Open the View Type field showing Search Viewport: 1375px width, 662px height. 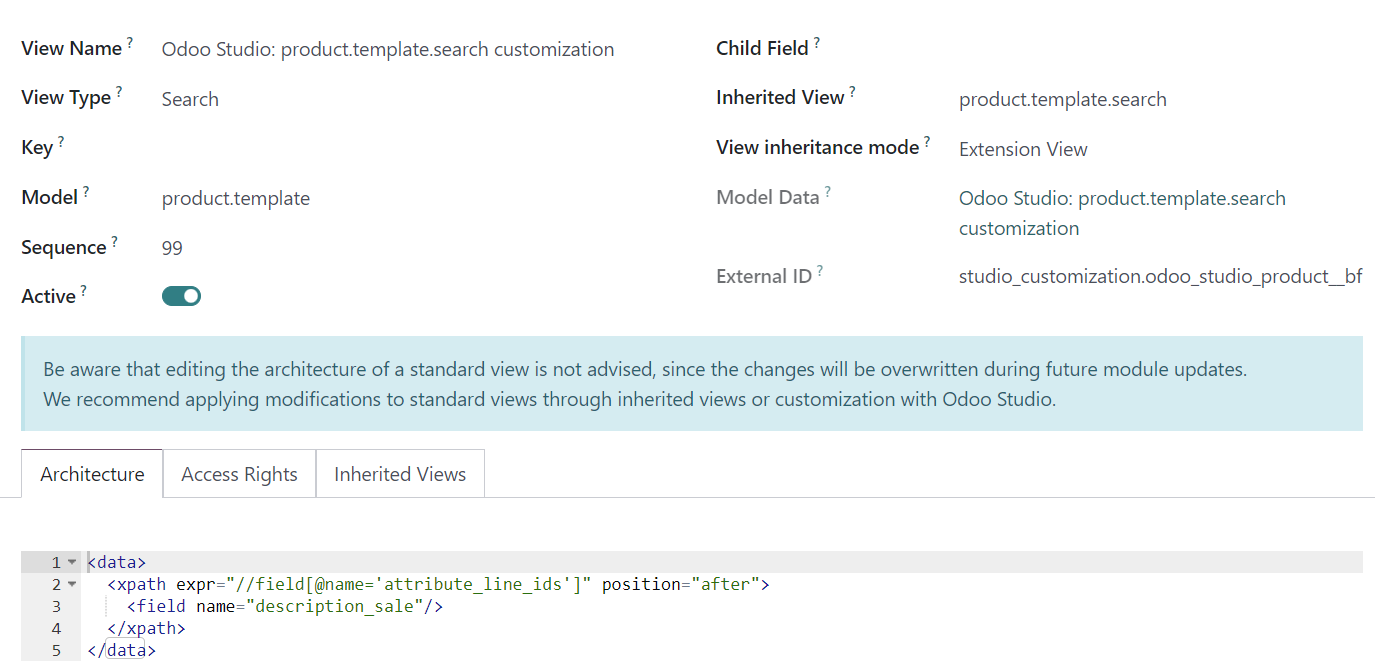point(190,99)
